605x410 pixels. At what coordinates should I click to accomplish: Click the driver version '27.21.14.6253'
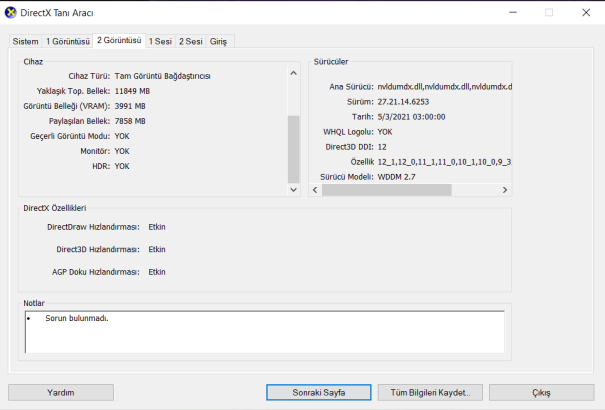(403, 102)
